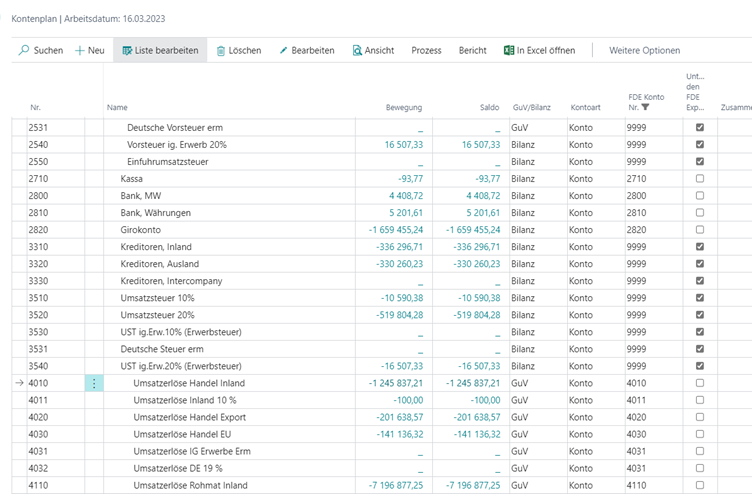Open the Bericht menu

473,50
